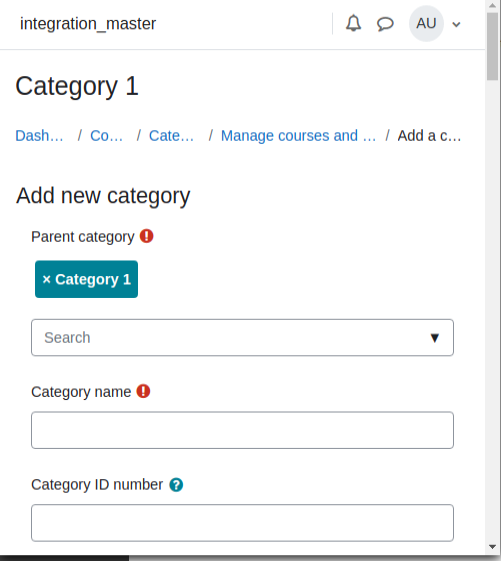The width and height of the screenshot is (501, 561).
Task: Open the Category breadcrumb link
Action: tap(171, 136)
